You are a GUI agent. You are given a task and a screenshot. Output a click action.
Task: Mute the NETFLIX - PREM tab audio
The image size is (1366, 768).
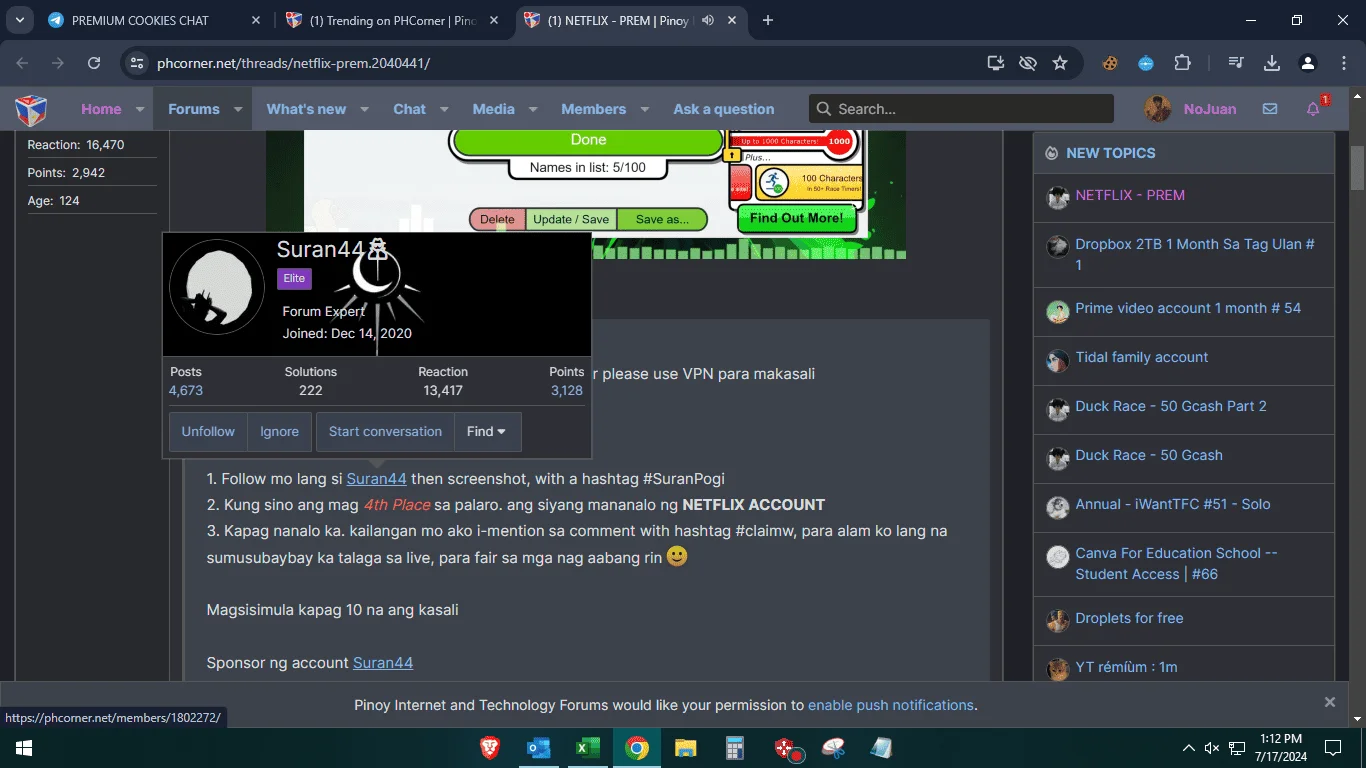[708, 20]
